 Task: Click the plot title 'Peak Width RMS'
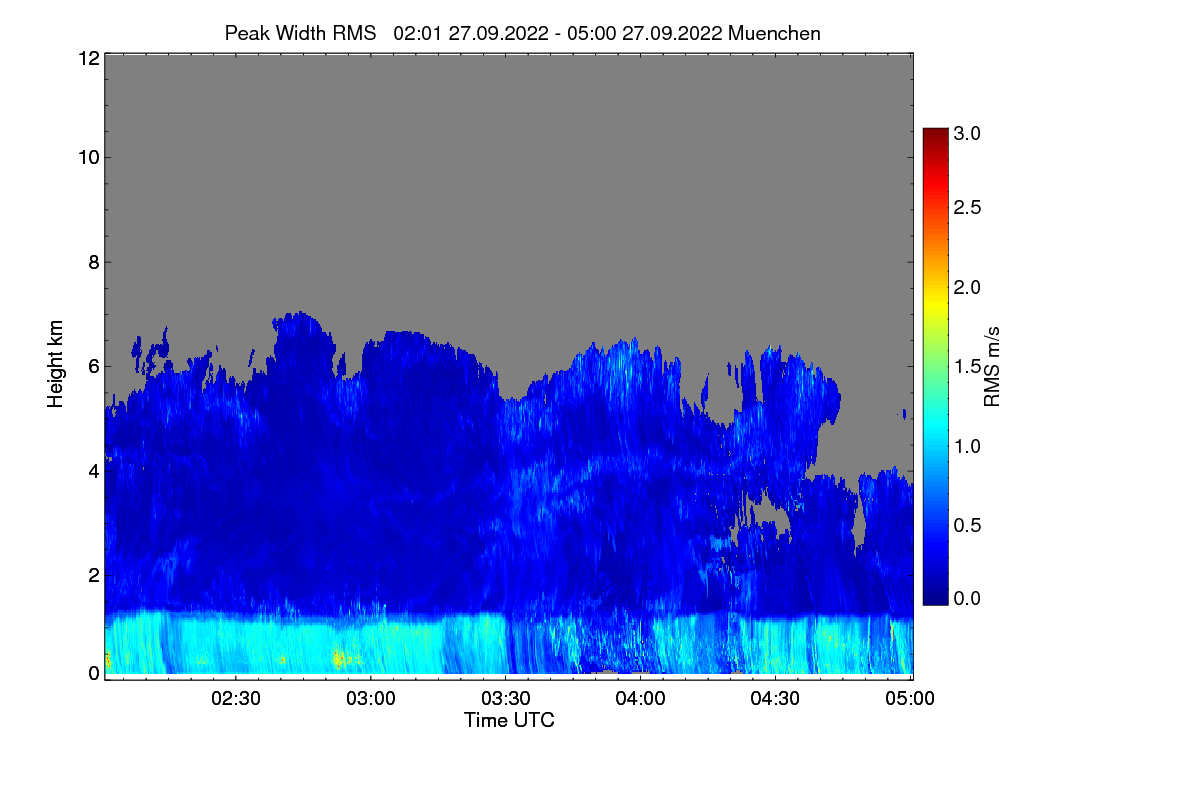click(x=300, y=33)
